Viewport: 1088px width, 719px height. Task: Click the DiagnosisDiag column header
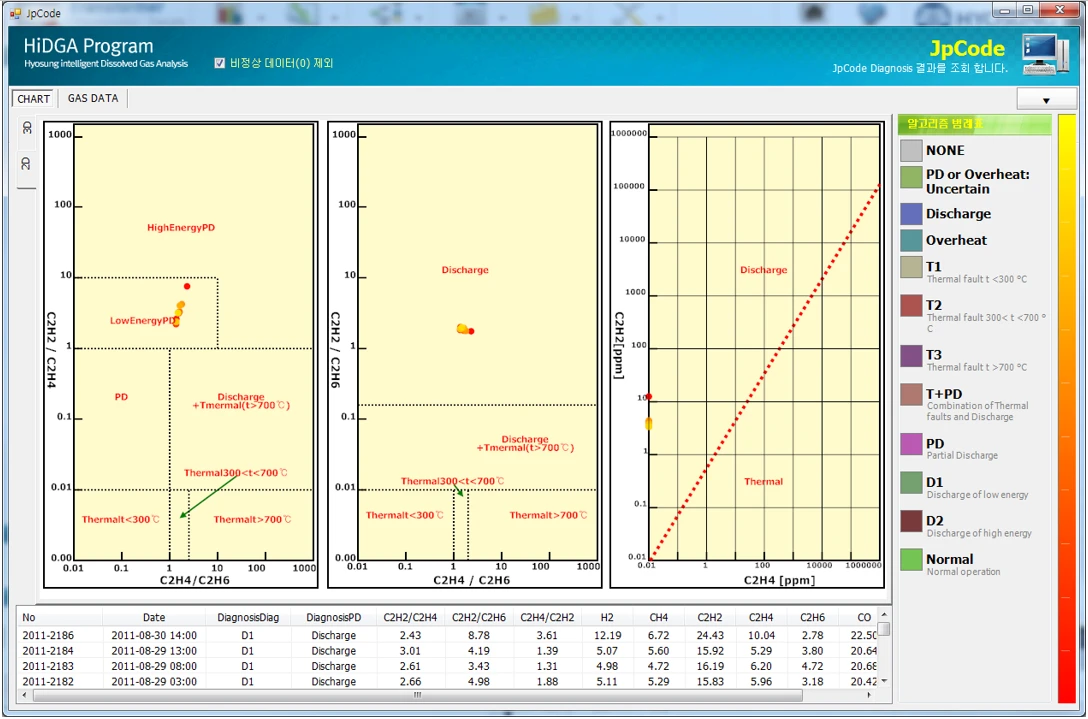[248, 617]
